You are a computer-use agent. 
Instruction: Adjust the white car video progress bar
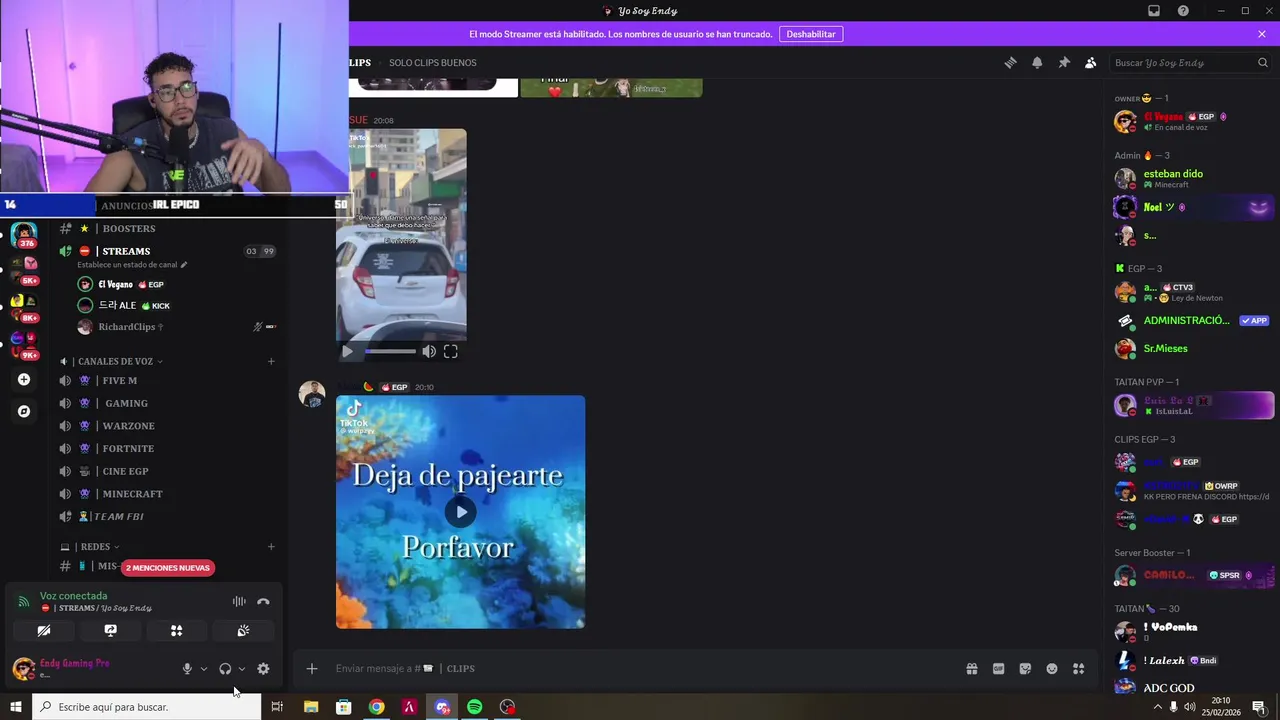390,351
